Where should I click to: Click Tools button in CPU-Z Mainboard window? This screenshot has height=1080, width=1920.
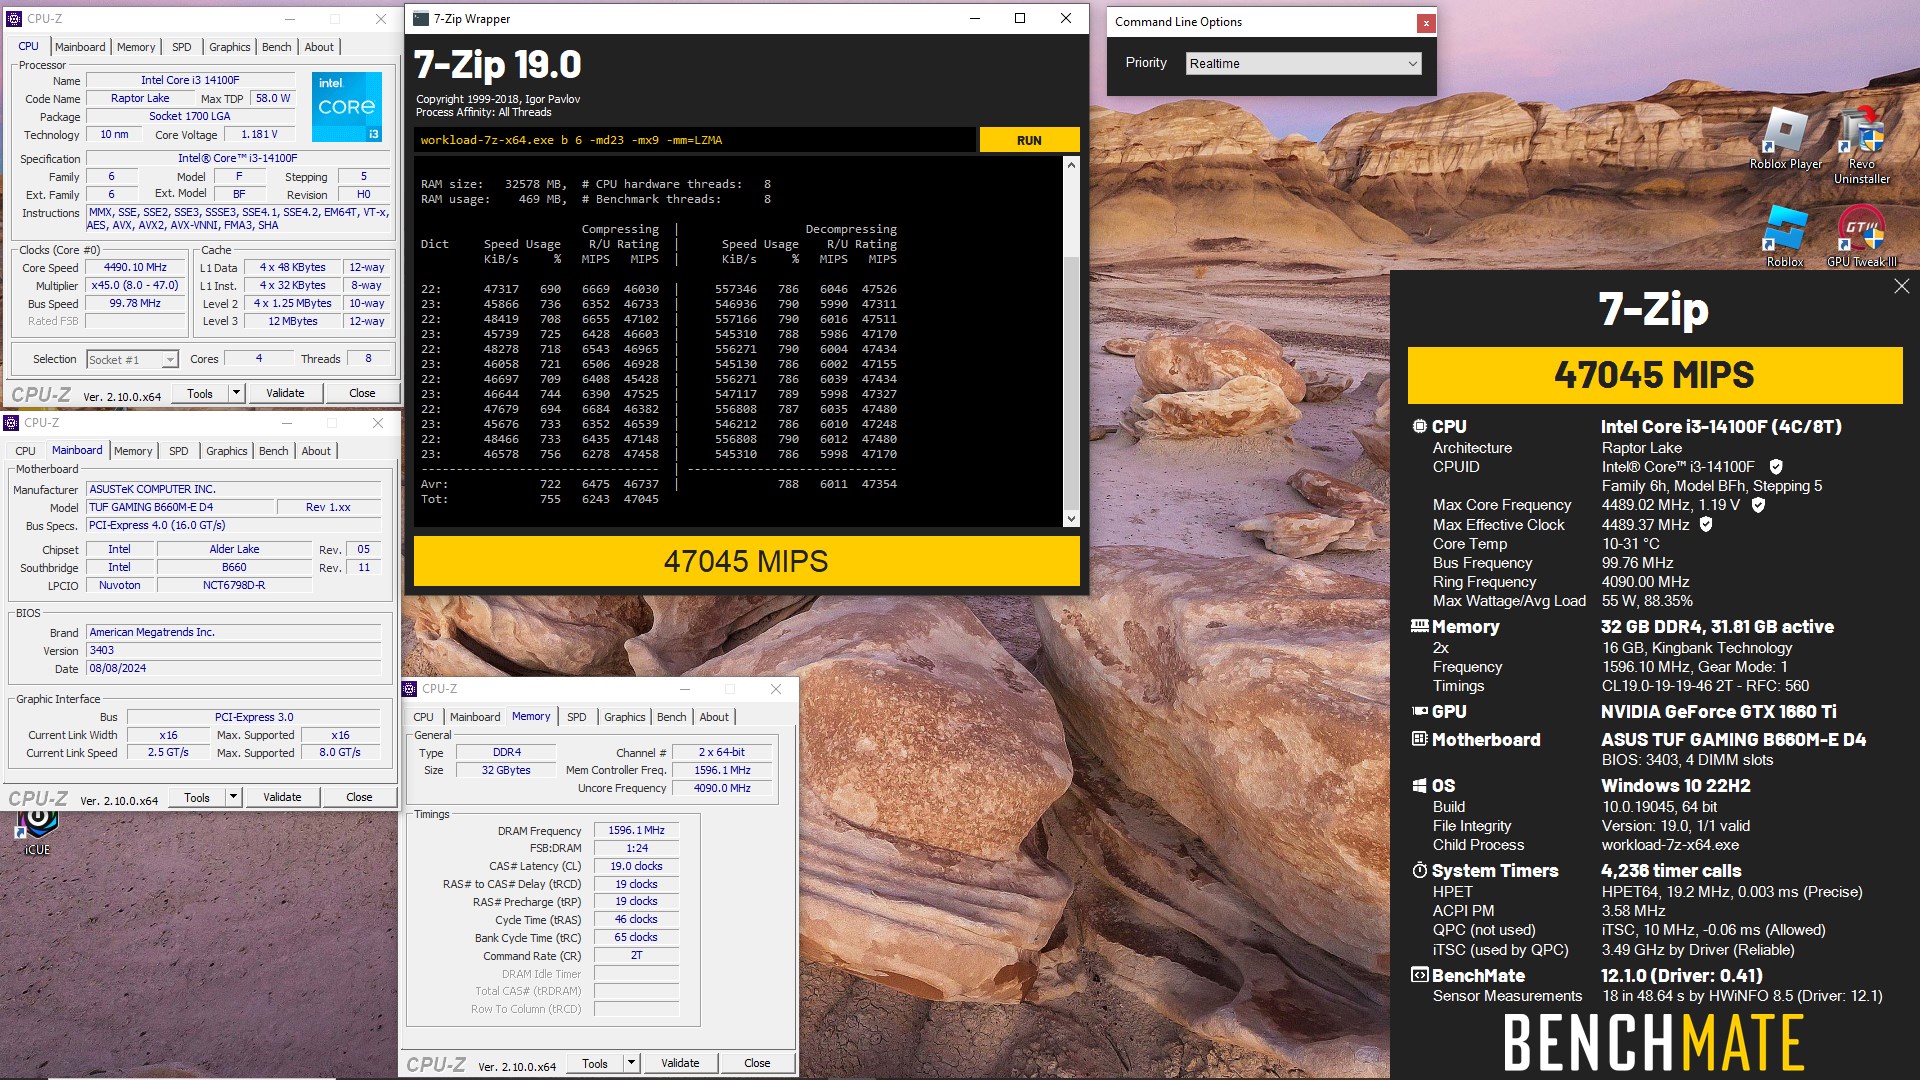tap(197, 797)
